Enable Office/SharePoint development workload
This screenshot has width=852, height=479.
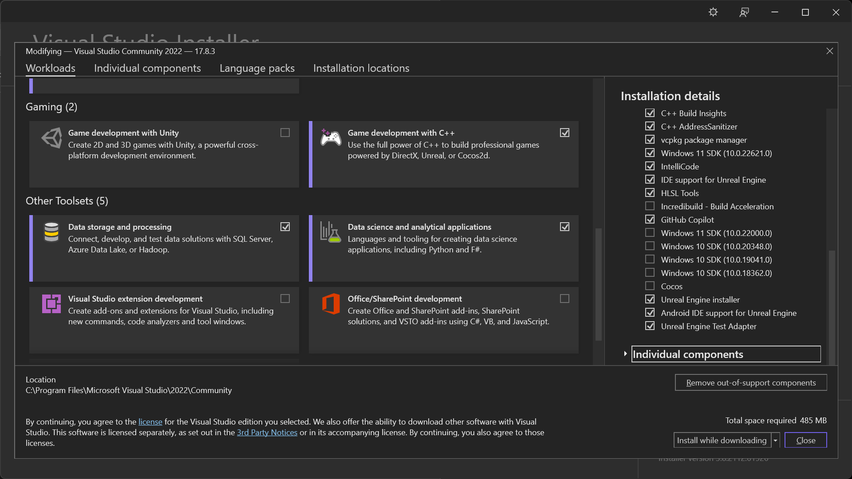pyautogui.click(x=565, y=298)
